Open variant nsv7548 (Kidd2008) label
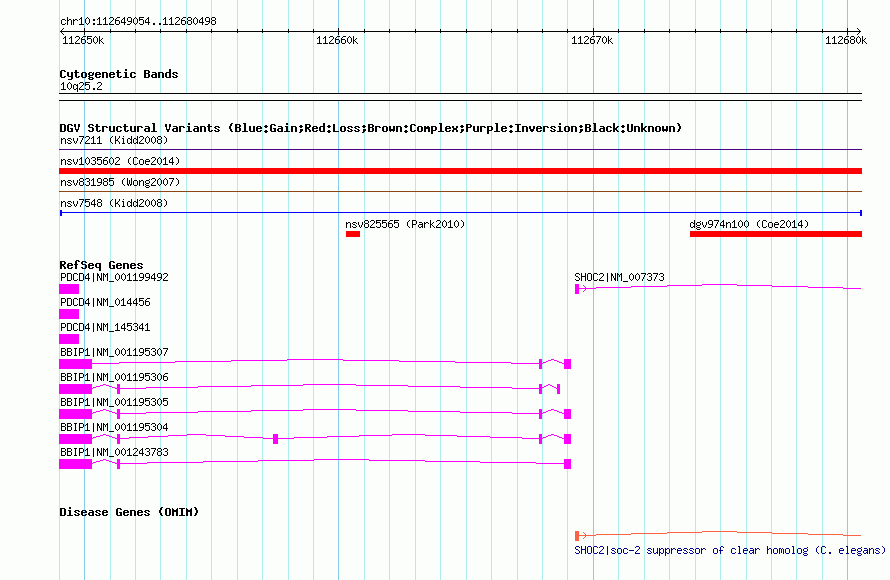The image size is (890, 580). [x=114, y=203]
